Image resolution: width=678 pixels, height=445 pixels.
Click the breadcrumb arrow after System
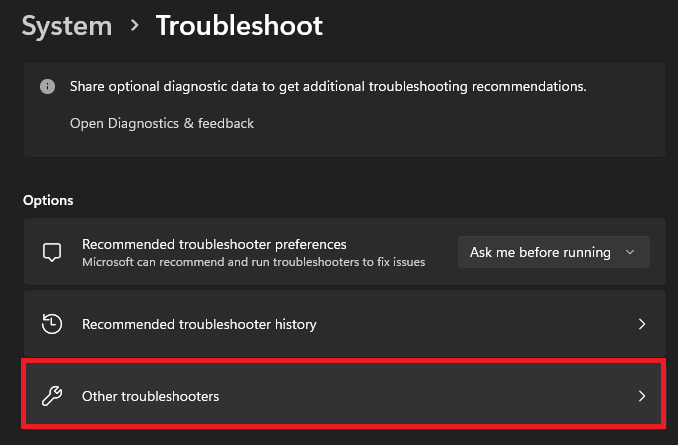pos(134,26)
